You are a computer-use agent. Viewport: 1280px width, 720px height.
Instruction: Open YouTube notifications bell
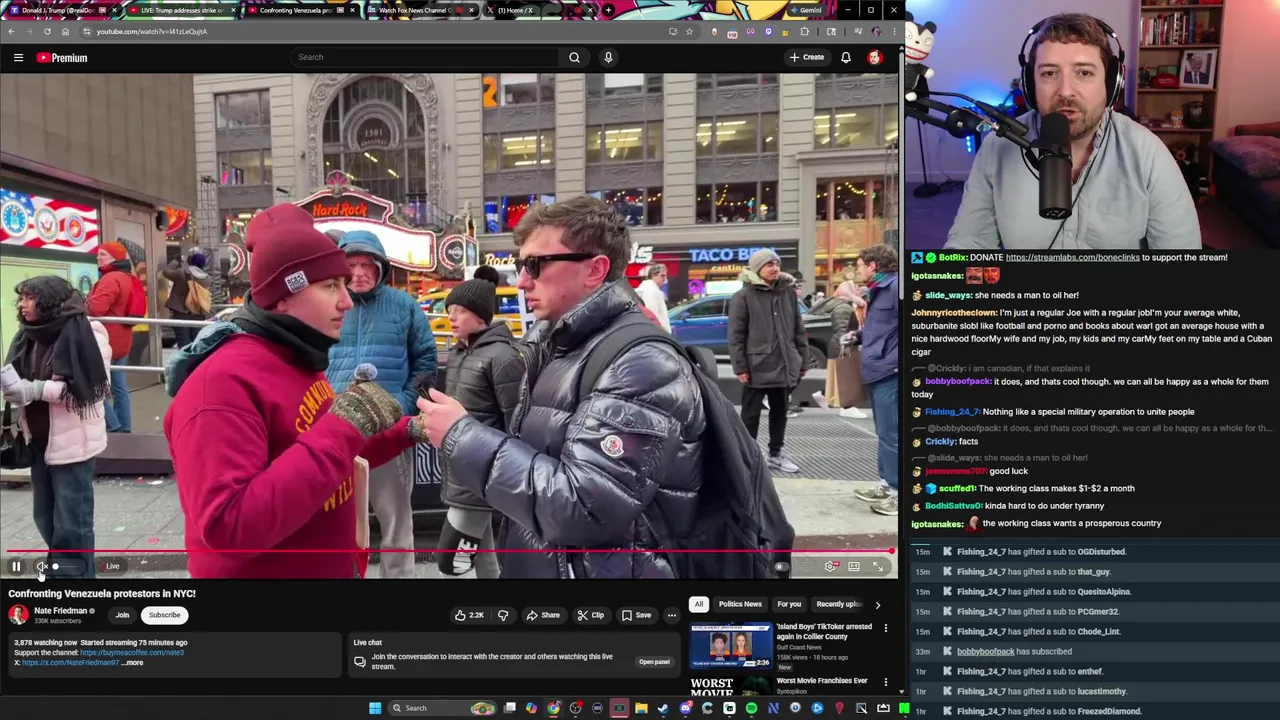[x=846, y=57]
